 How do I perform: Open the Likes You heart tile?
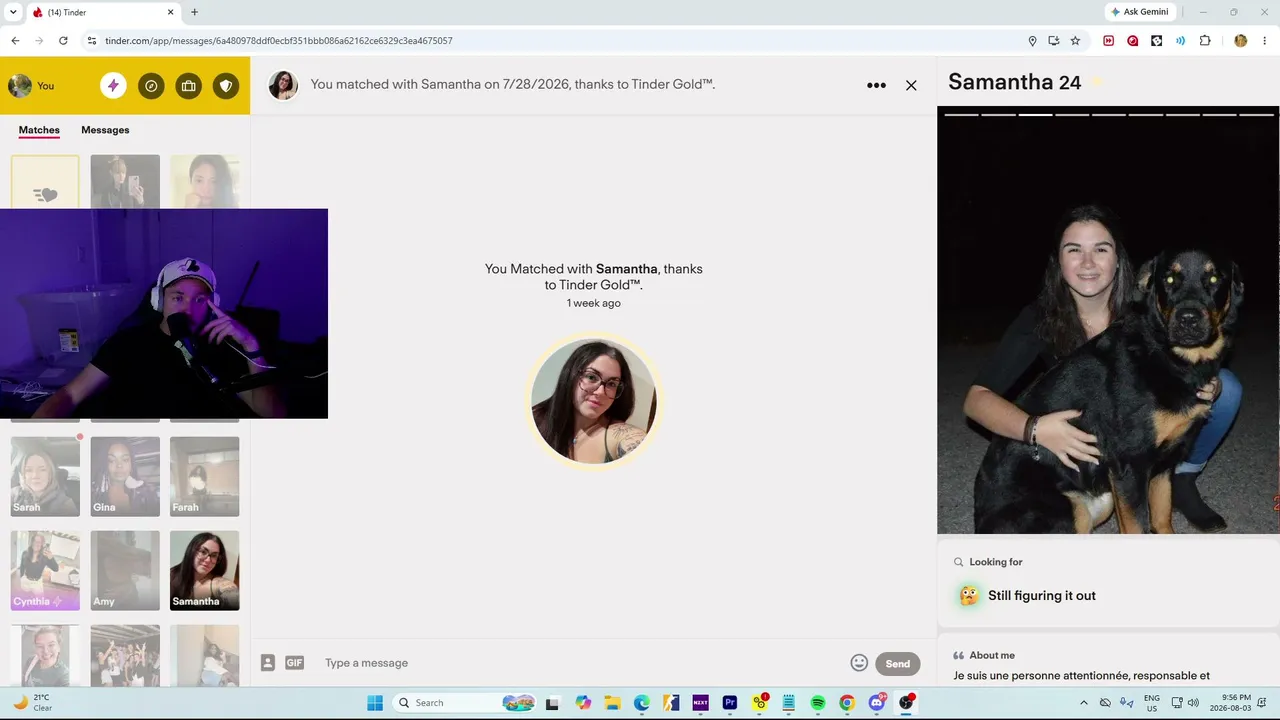point(45,182)
